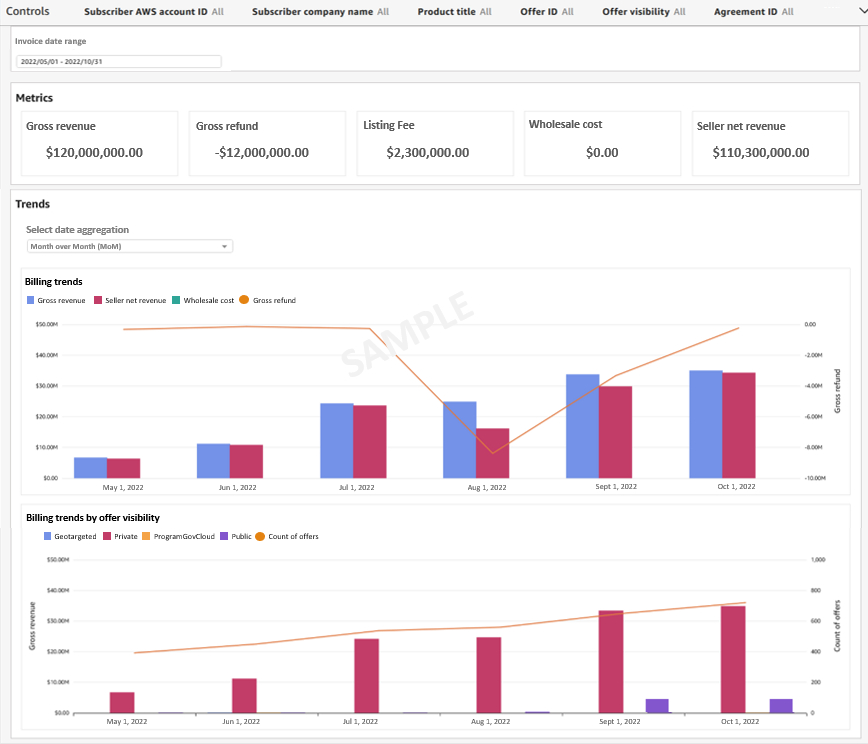Select the Seller net revenue metric card

(770, 142)
